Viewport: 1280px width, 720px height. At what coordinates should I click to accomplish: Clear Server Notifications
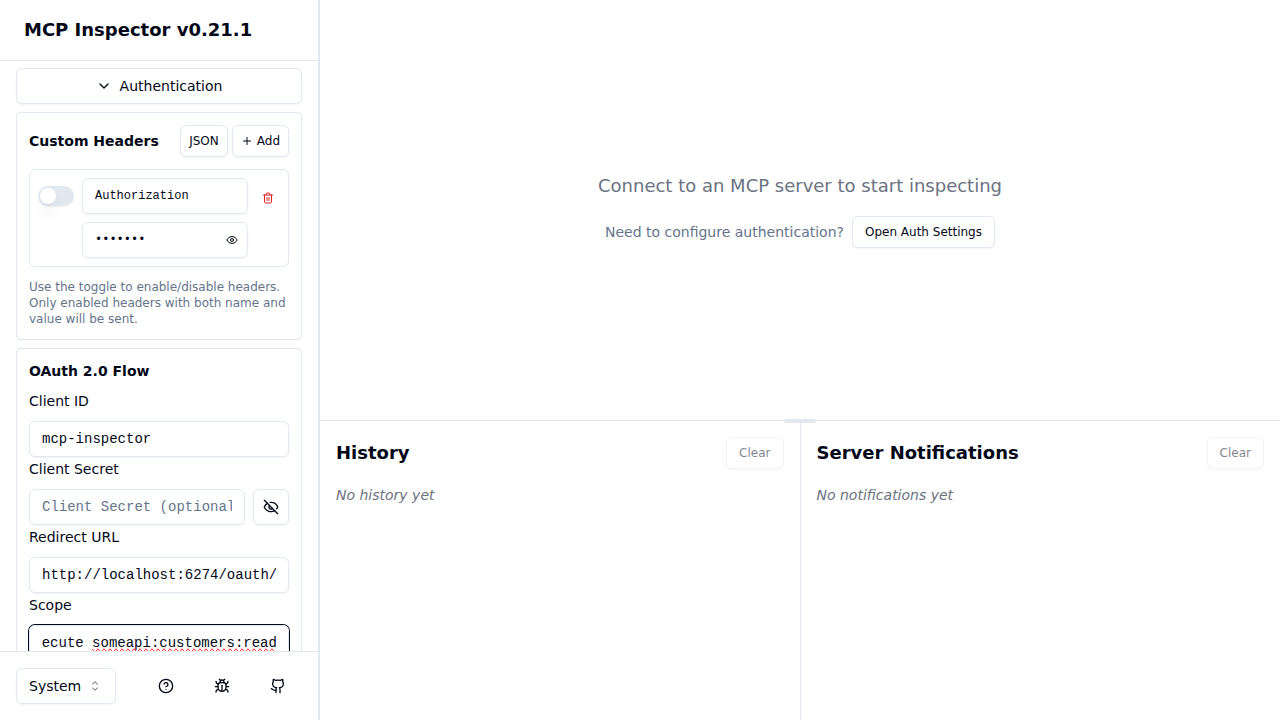click(x=1235, y=452)
